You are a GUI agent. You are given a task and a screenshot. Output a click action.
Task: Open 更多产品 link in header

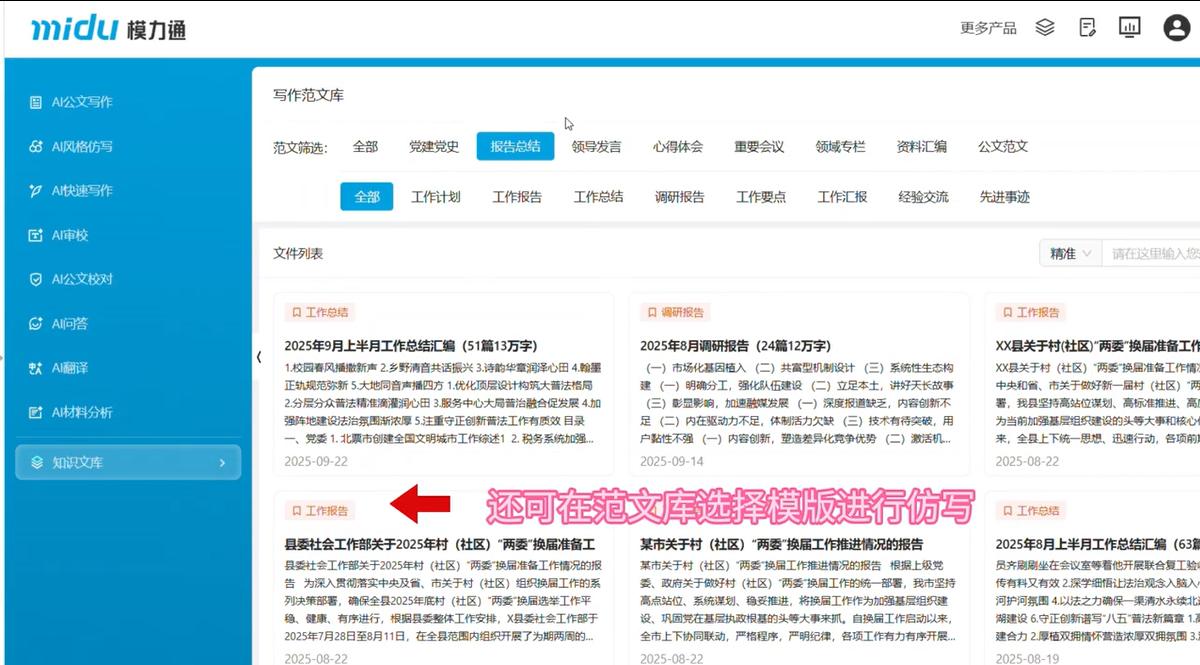tap(988, 28)
